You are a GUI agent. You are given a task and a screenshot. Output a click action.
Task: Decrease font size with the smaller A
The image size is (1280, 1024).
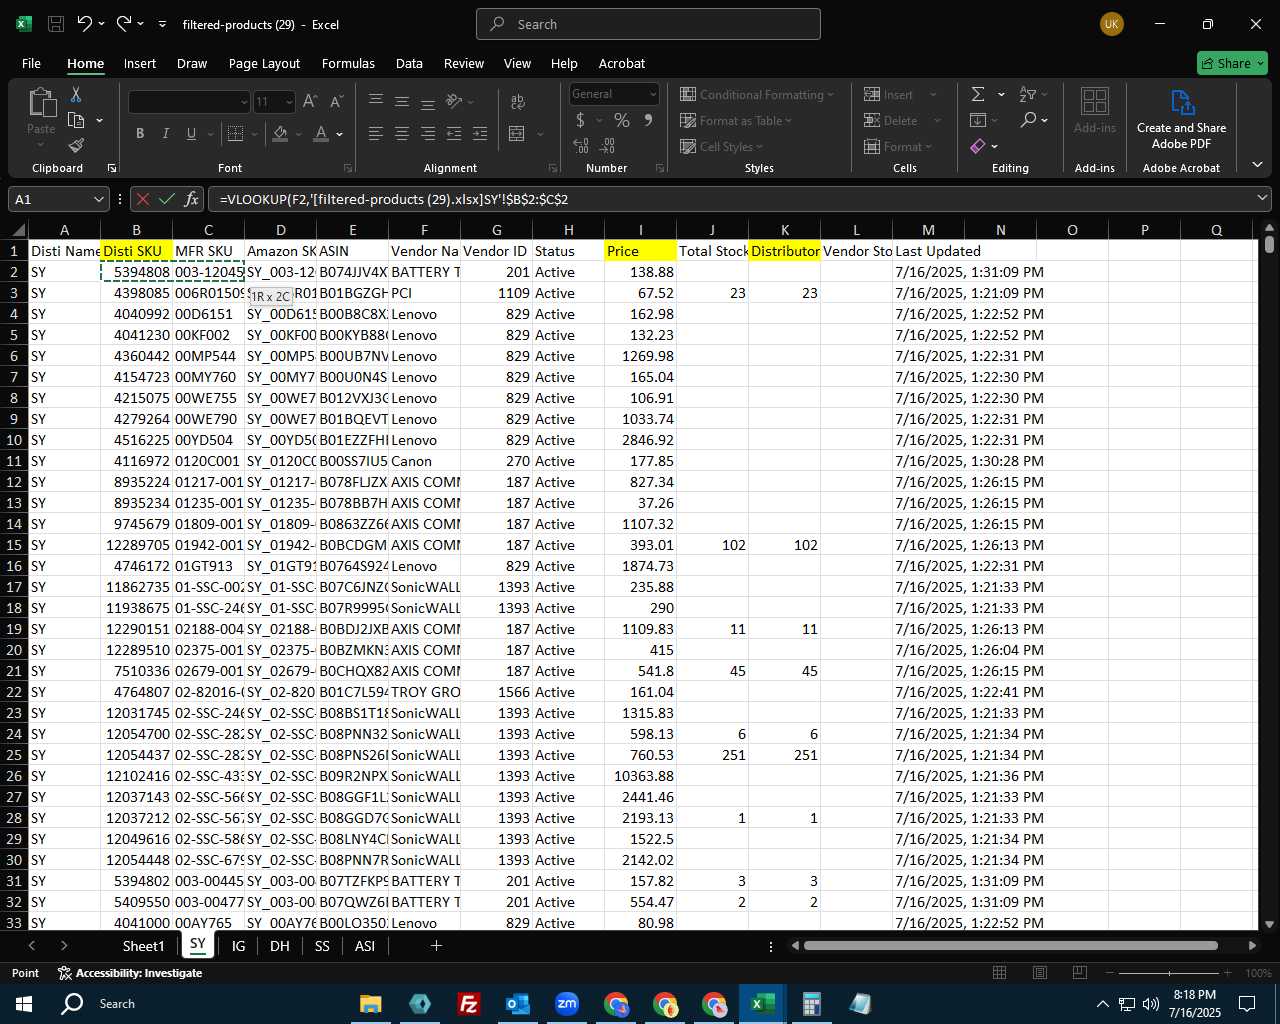tap(336, 101)
